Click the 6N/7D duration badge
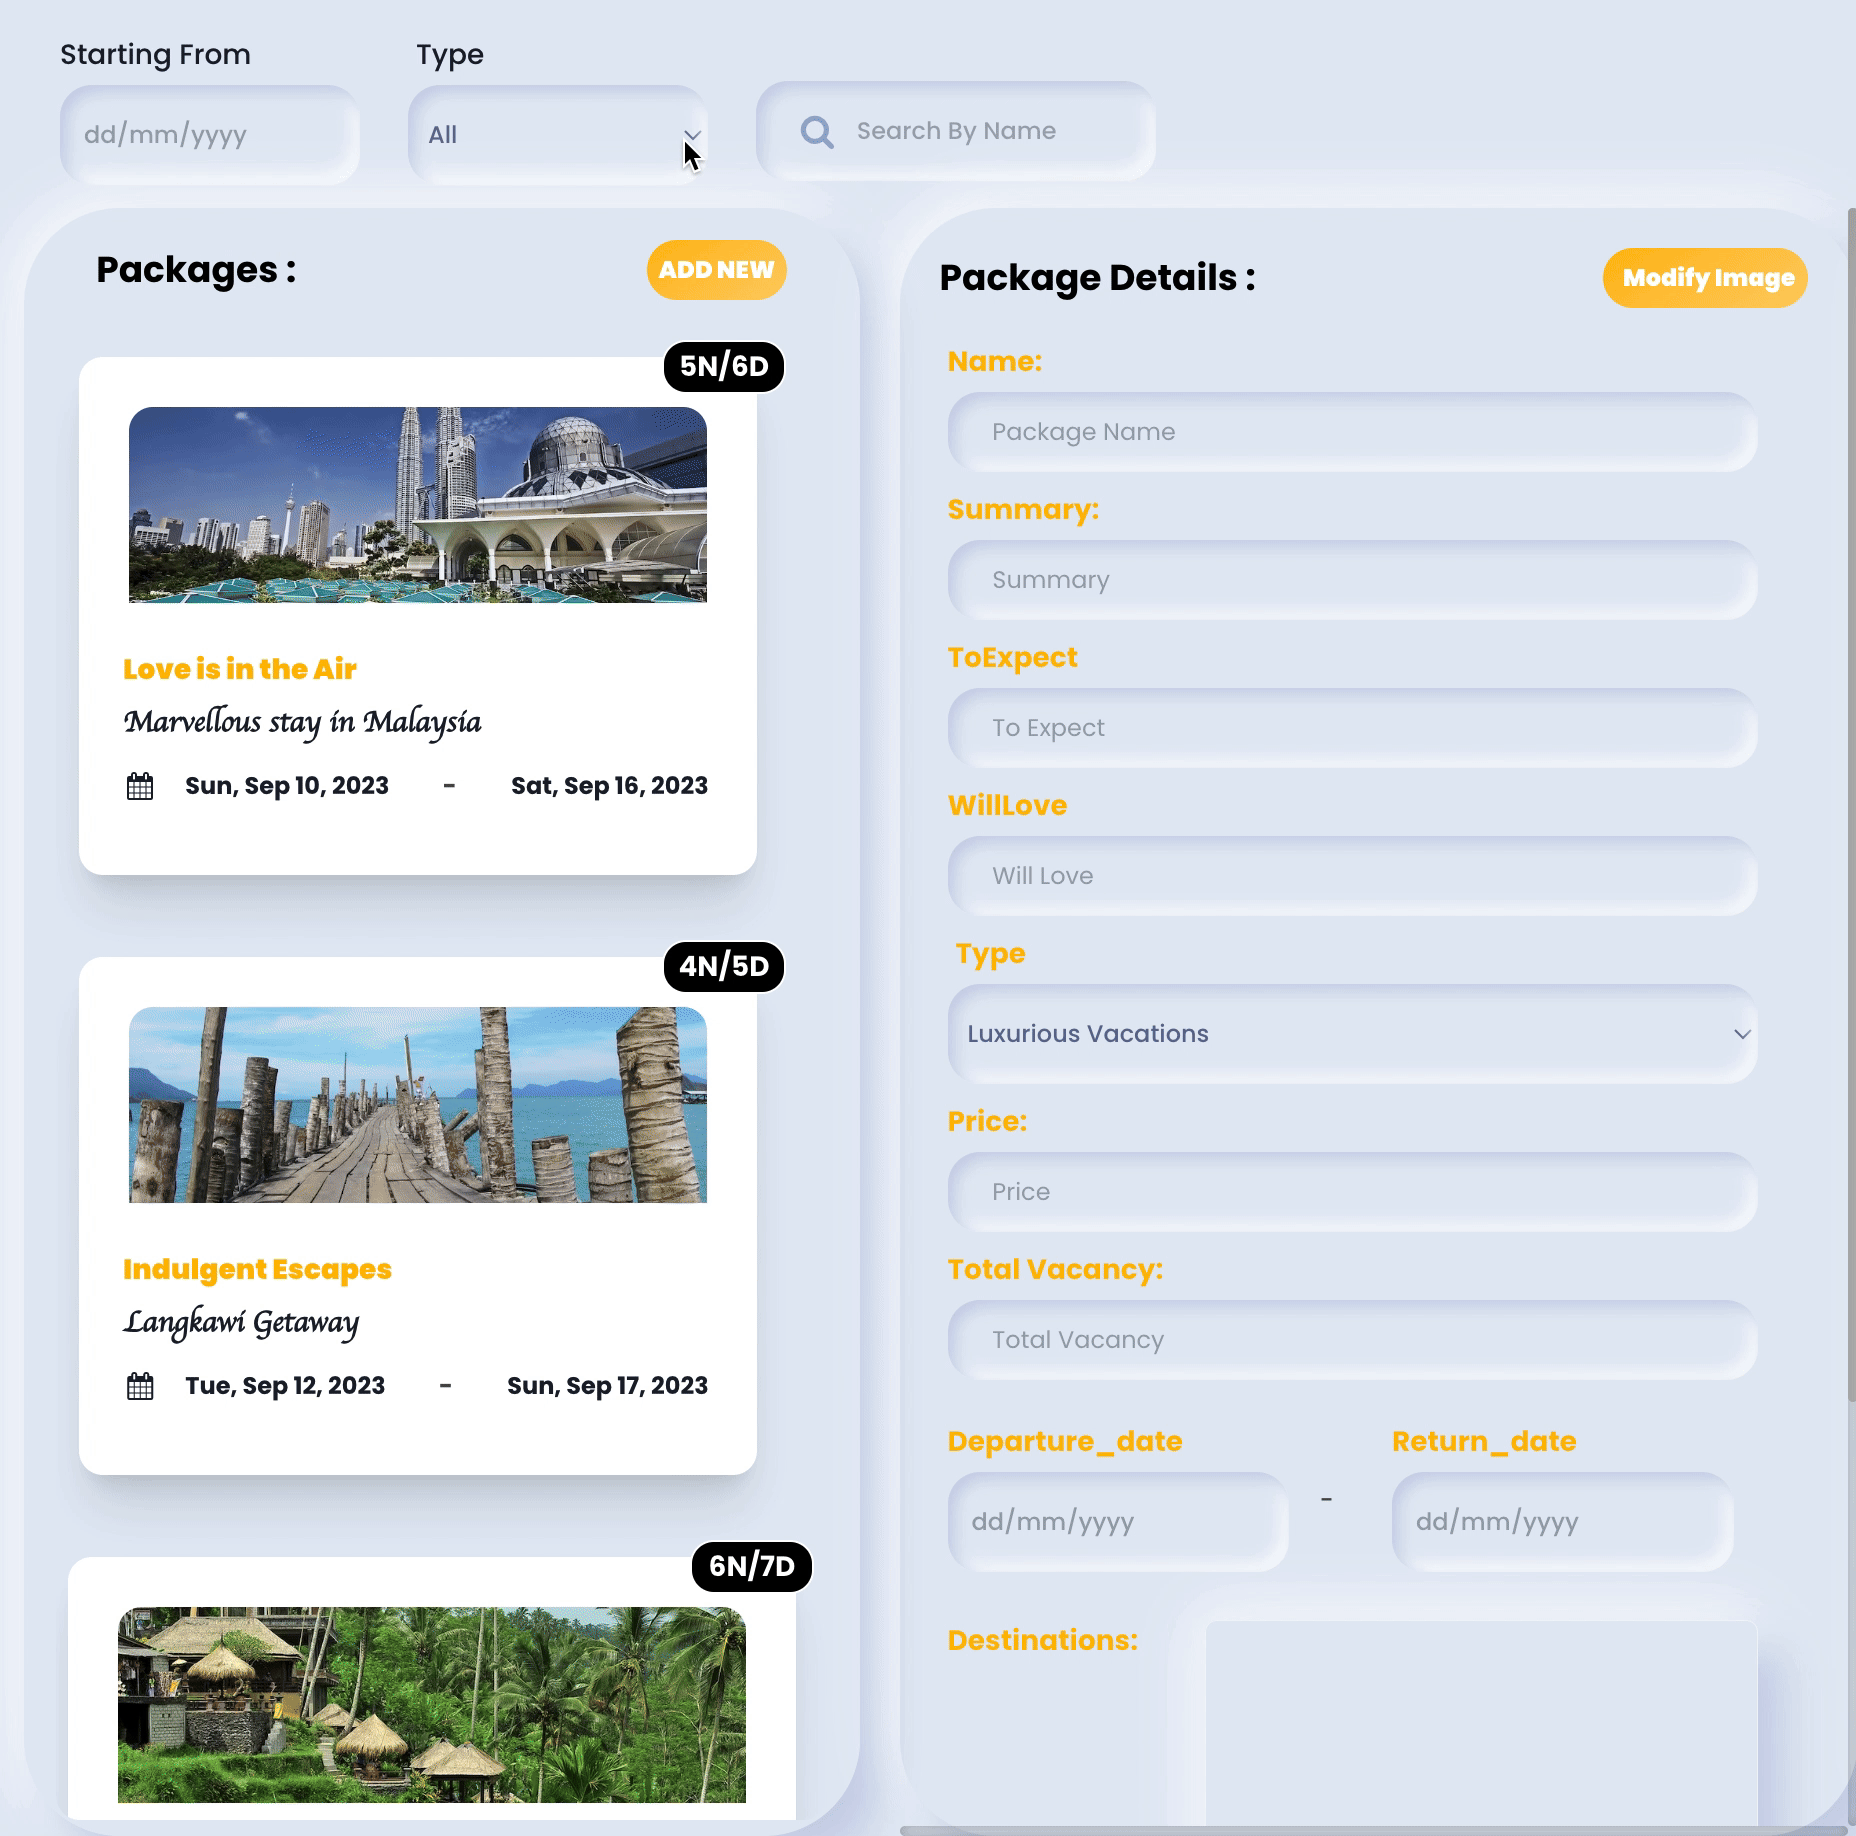Image resolution: width=1856 pixels, height=1836 pixels. 752,1566
